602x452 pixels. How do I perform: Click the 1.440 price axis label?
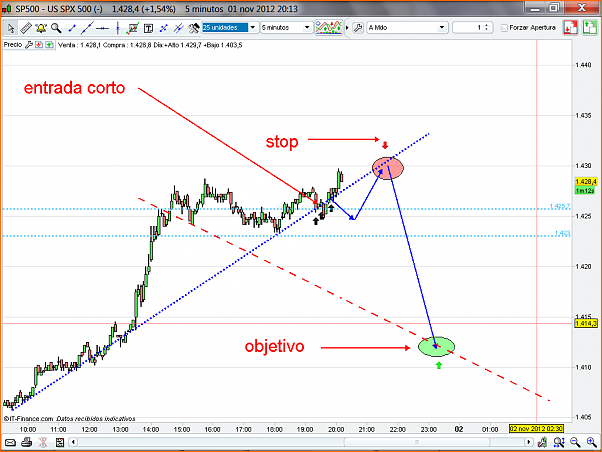click(x=583, y=65)
